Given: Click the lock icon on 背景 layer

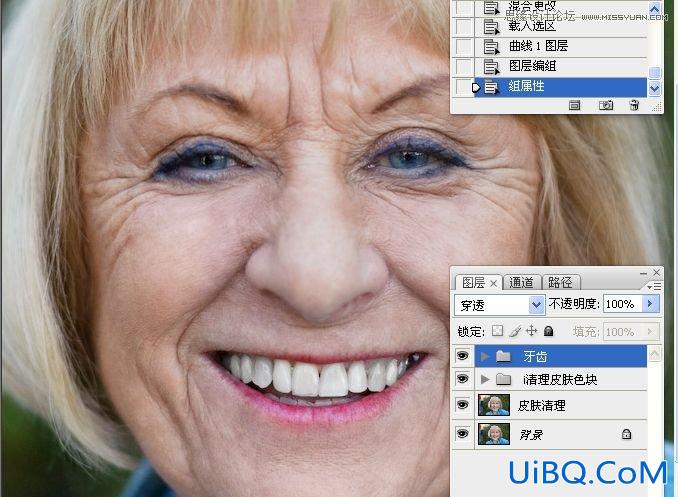Looking at the screenshot, I should click(626, 434).
